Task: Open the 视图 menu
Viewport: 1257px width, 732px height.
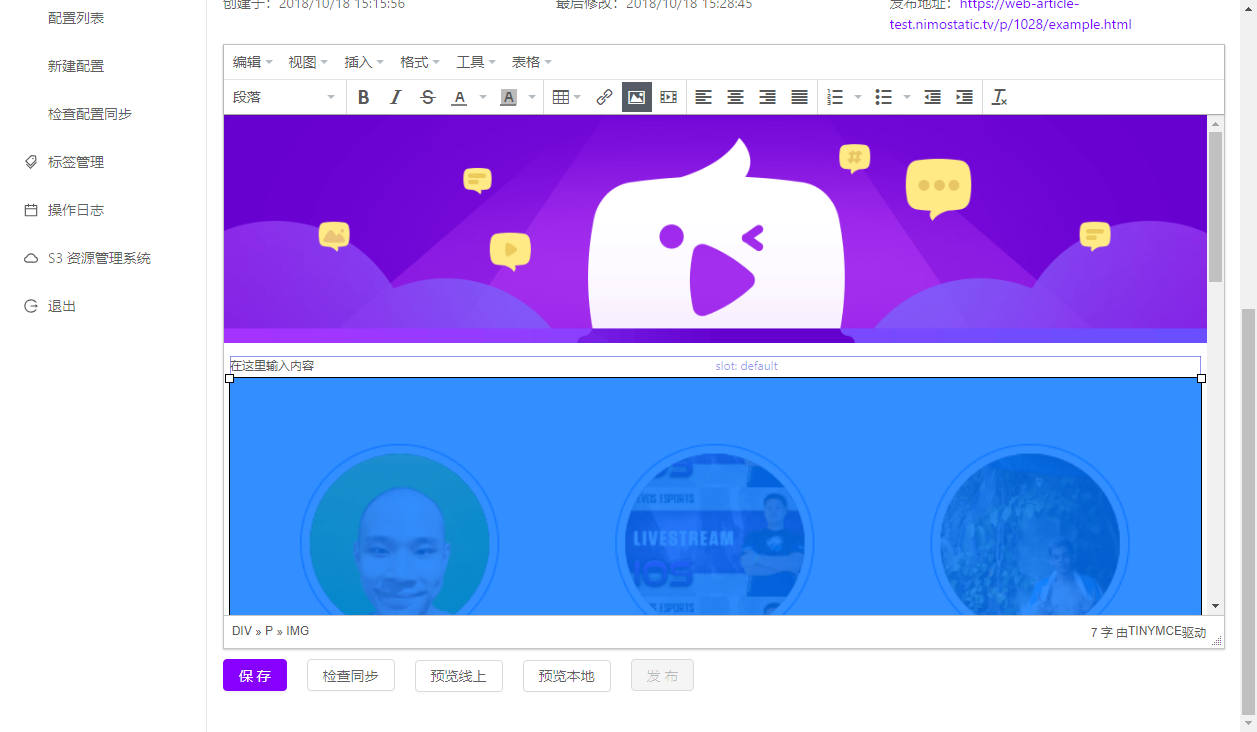Action: tap(308, 62)
